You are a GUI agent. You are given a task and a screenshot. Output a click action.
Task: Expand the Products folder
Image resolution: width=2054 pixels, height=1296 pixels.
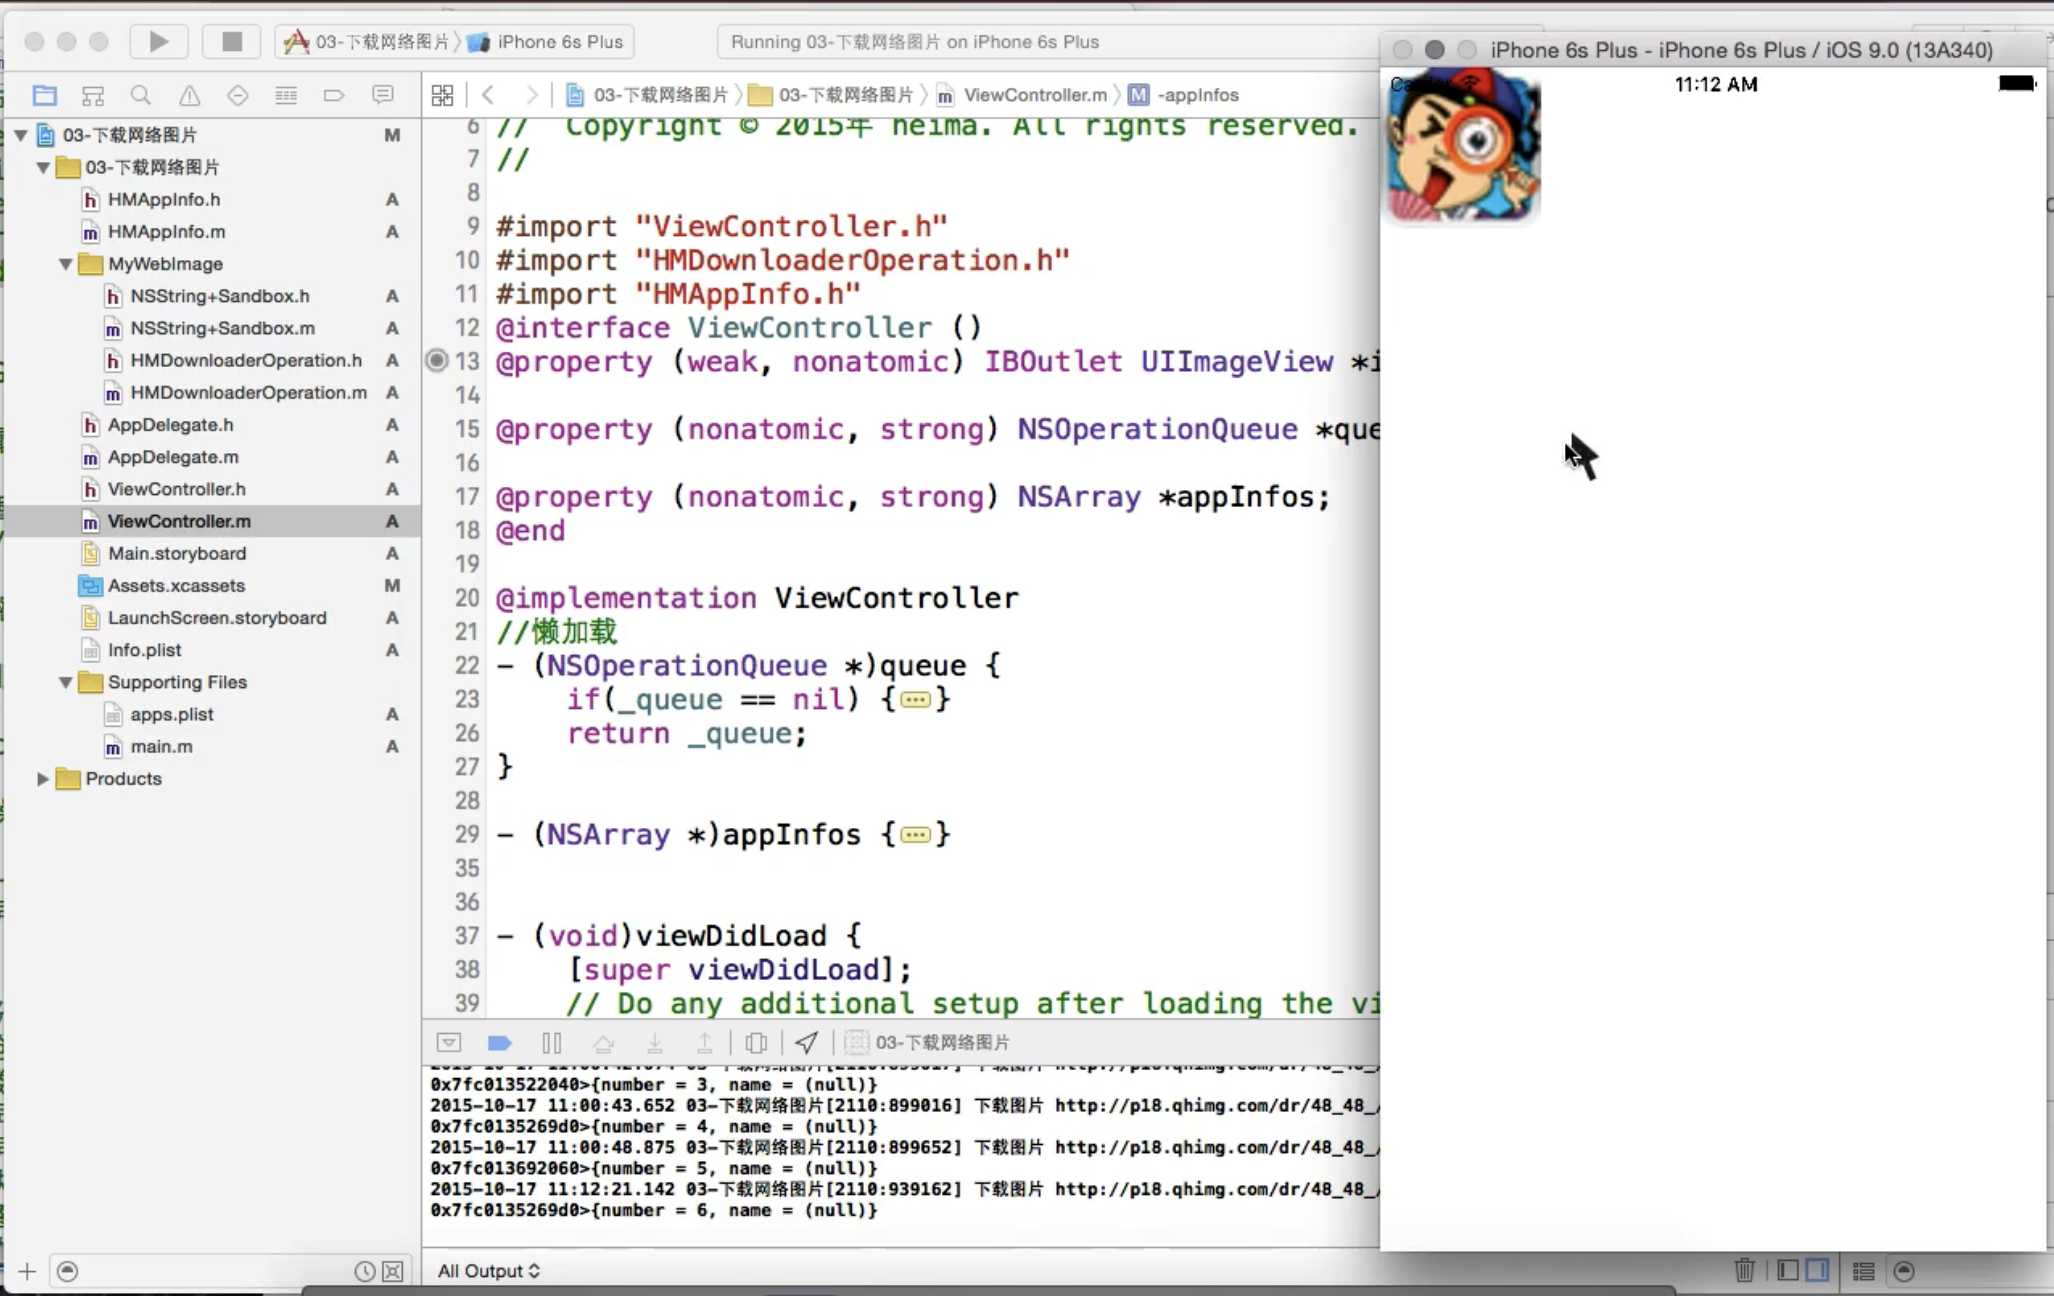click(42, 779)
